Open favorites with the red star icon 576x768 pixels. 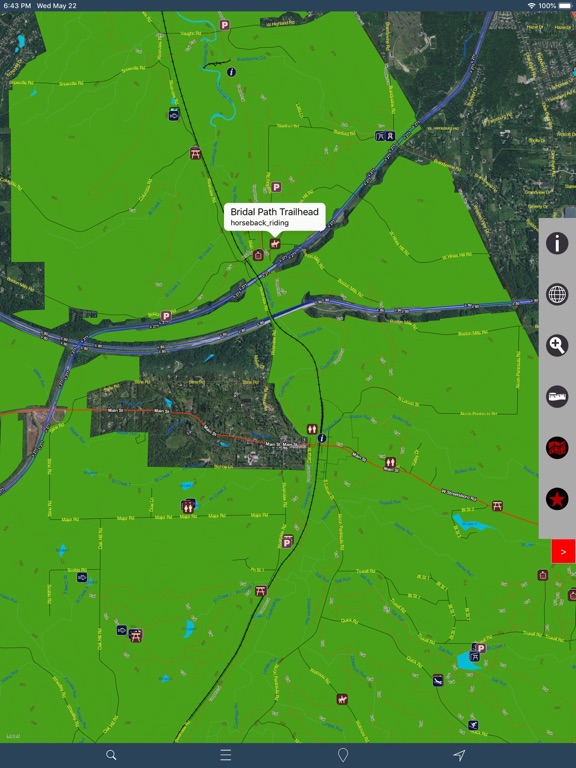tap(557, 499)
